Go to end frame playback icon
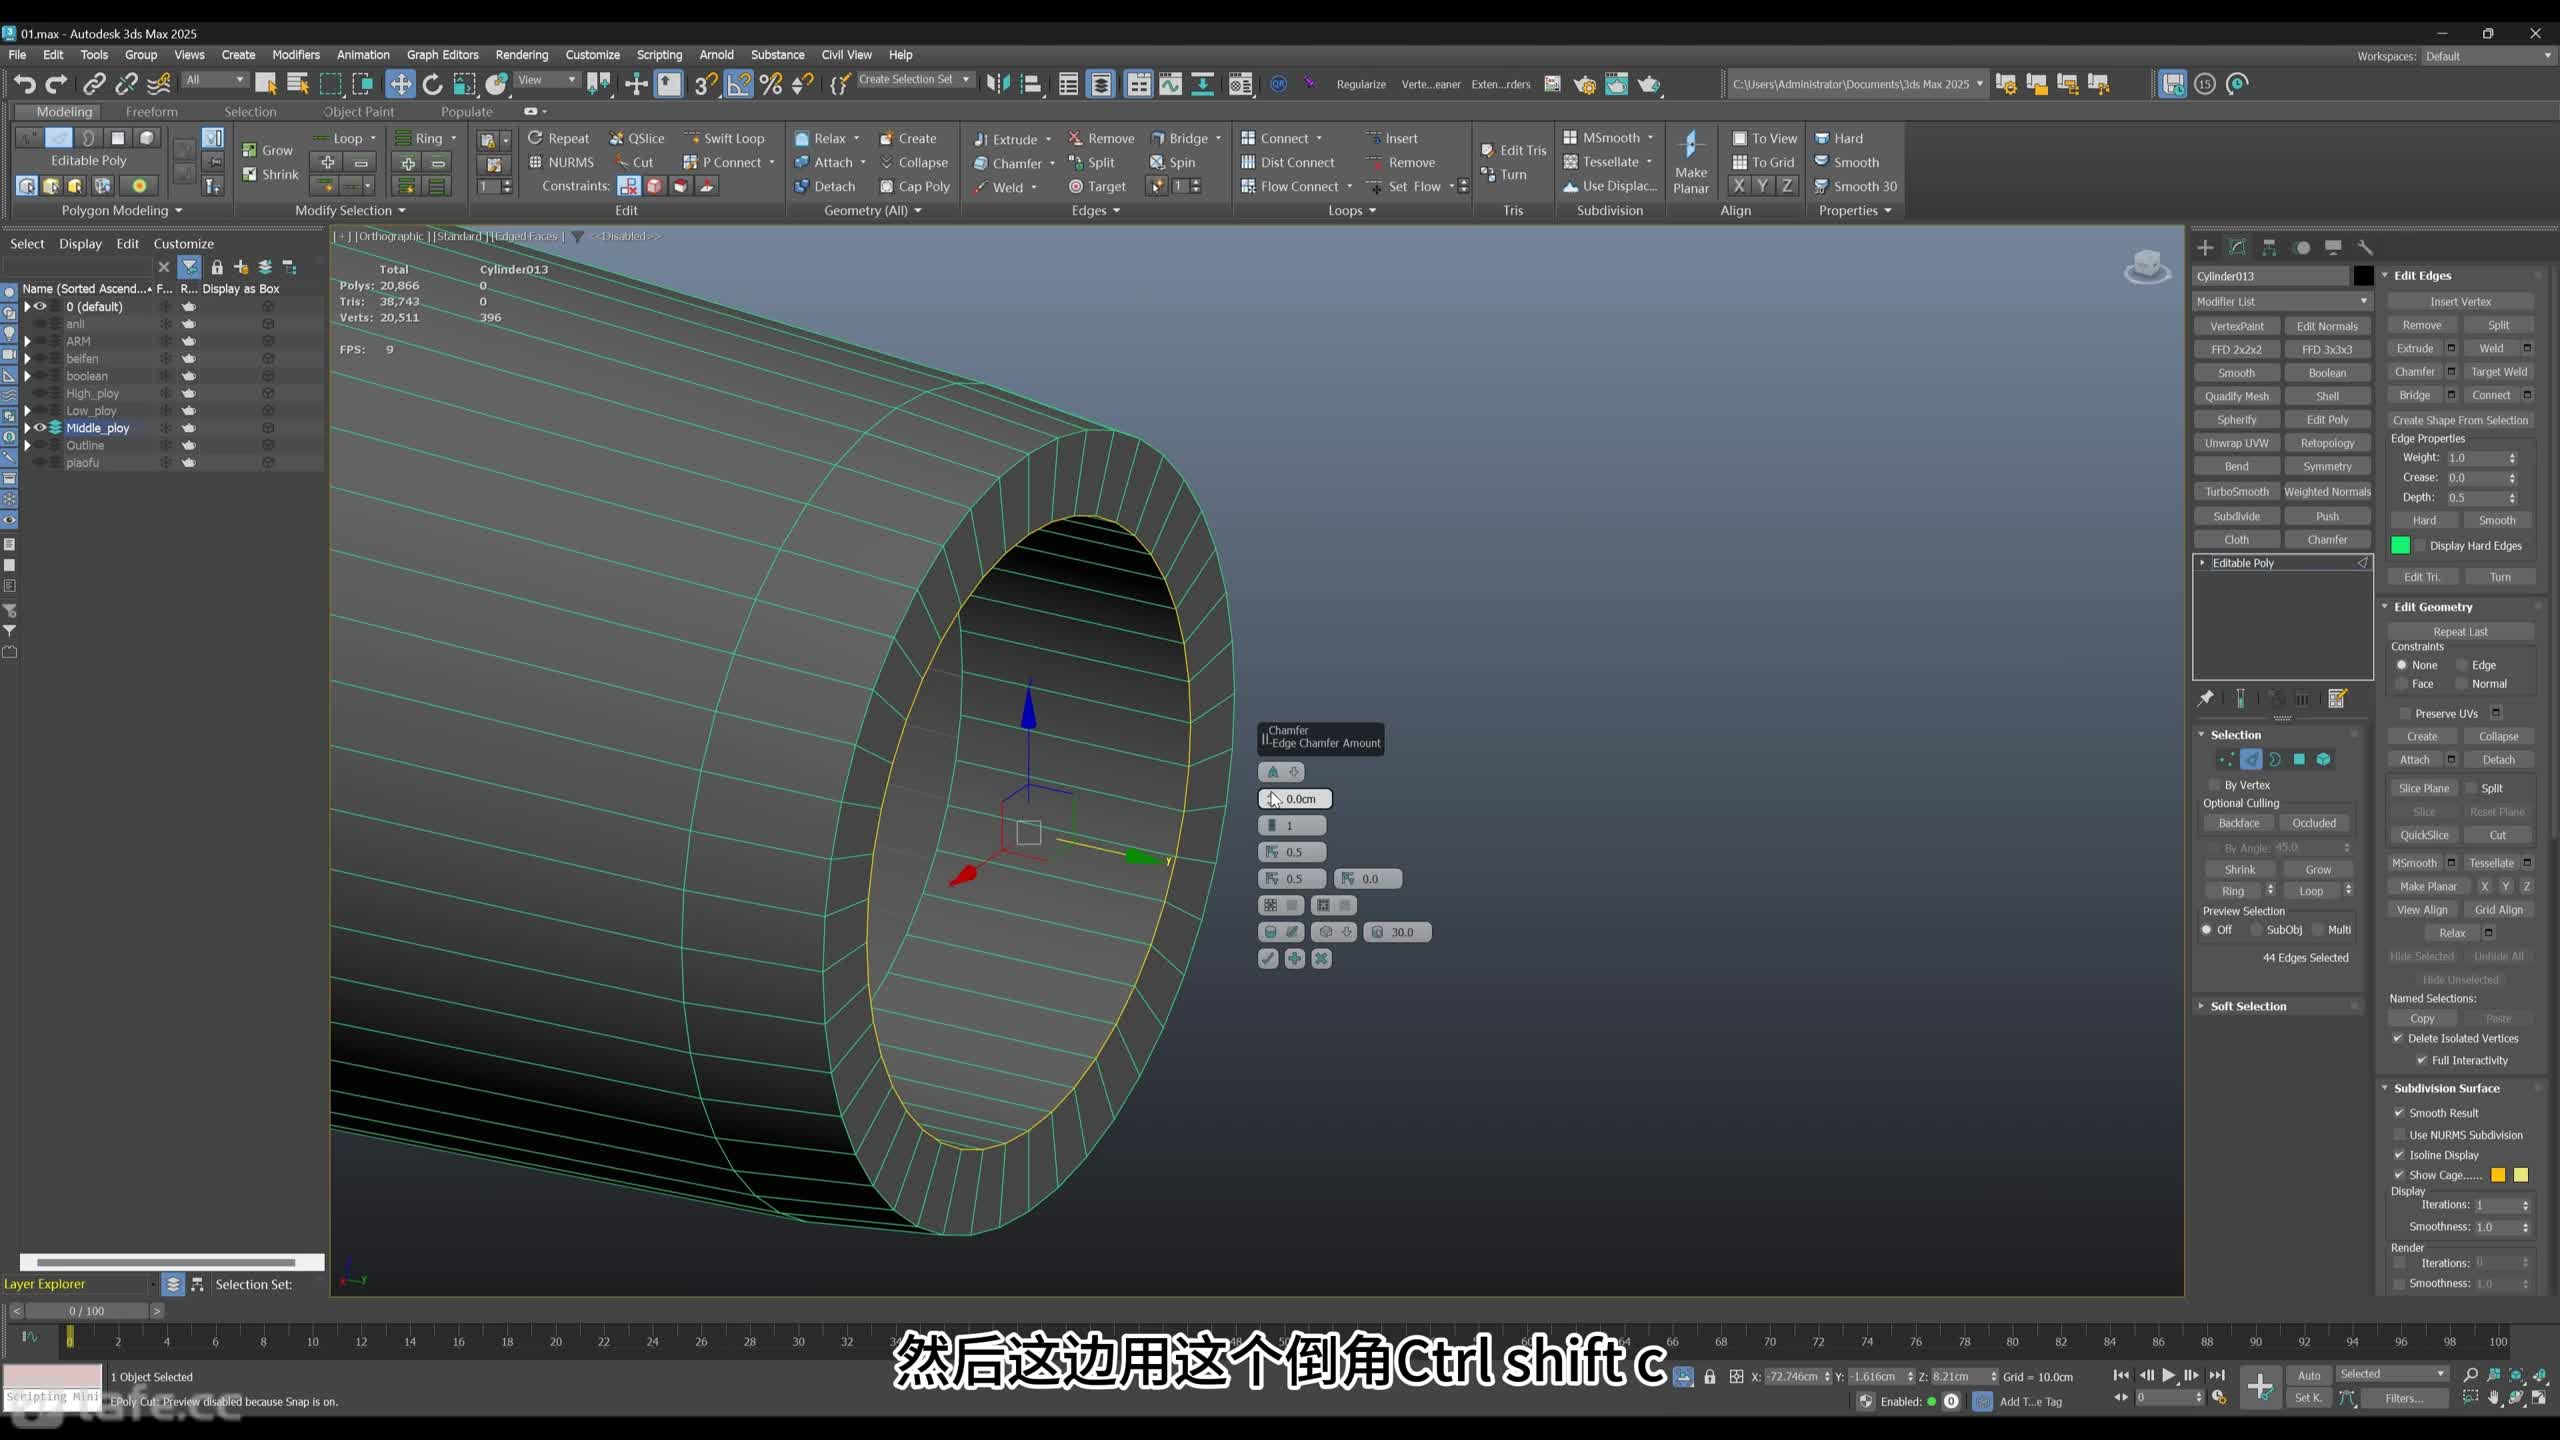Screen dimensions: 2560x1440 pyautogui.click(x=2217, y=1376)
